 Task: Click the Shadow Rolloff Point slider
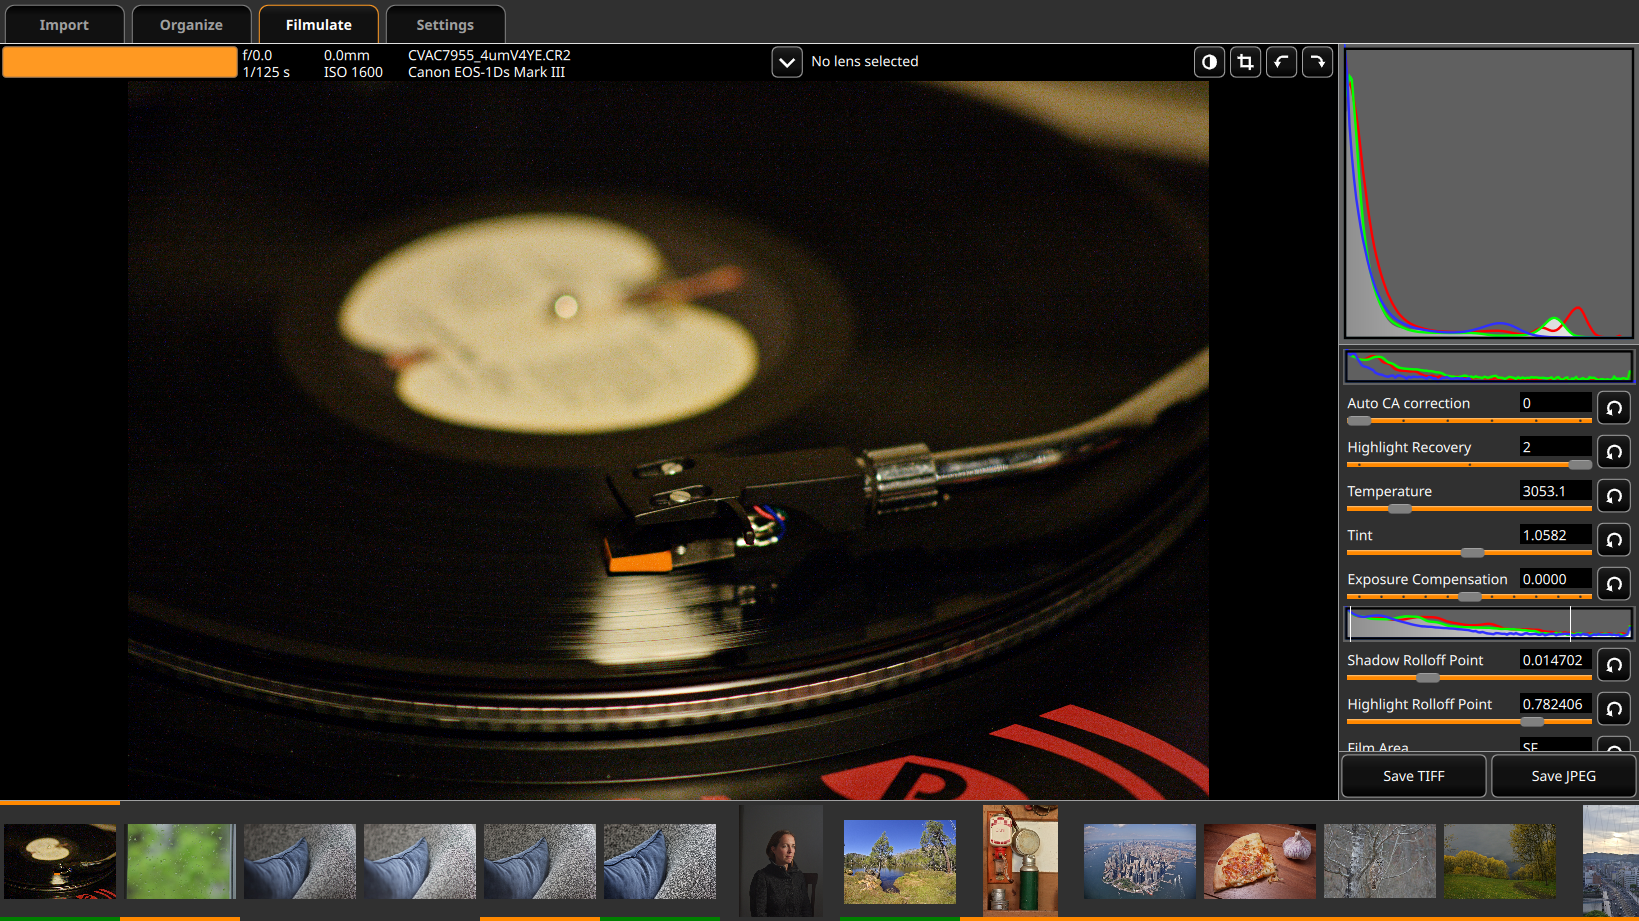click(1469, 678)
